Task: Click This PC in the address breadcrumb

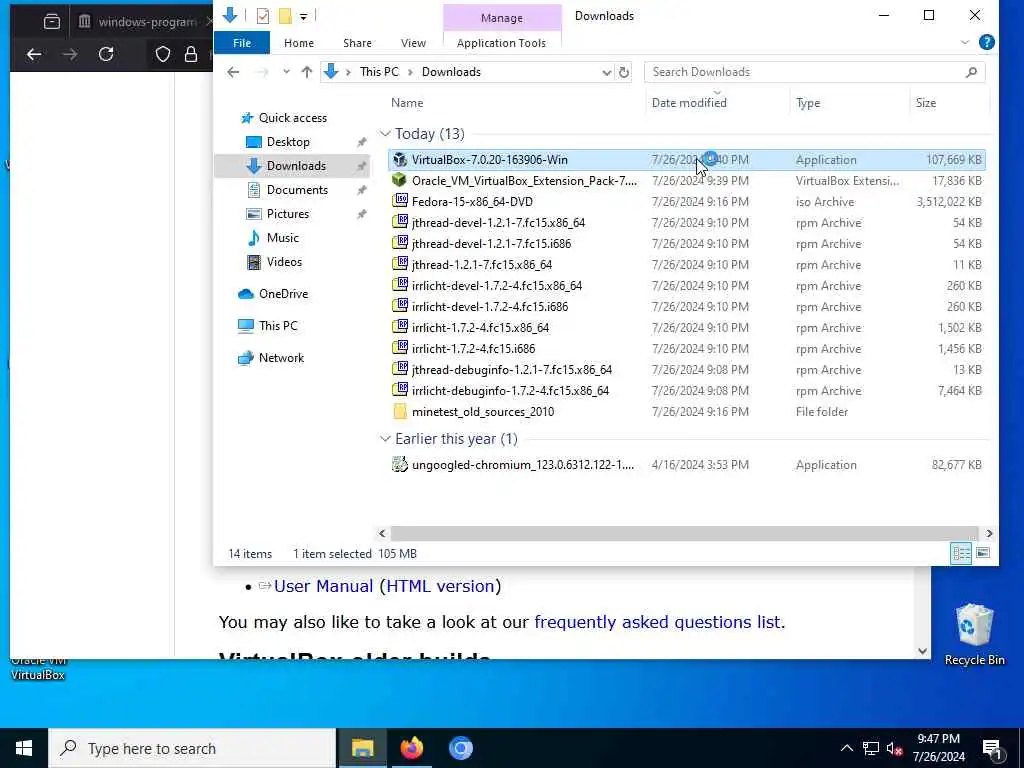Action: (x=379, y=72)
